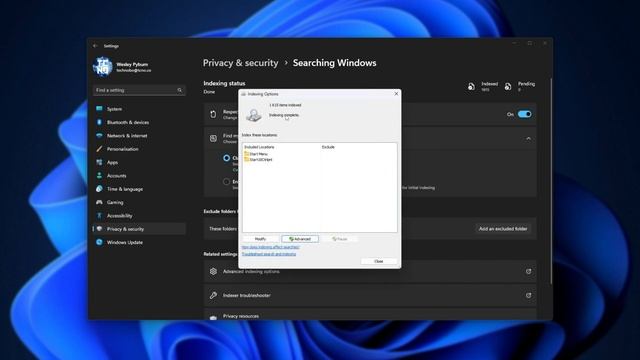Image resolution: width=640 pixels, height=360 pixels.
Task: Click the Time & language globe icon
Action: click(99, 189)
